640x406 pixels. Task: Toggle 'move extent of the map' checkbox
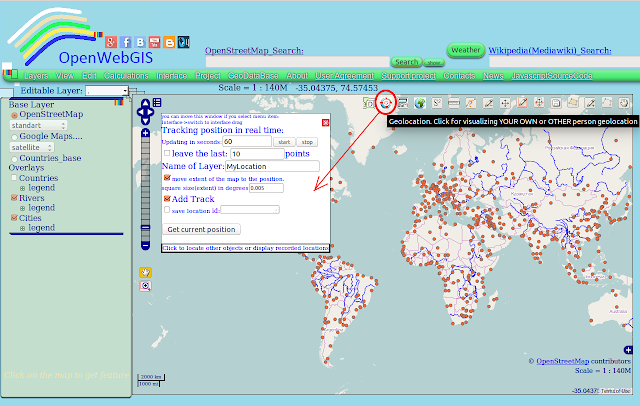[167, 177]
